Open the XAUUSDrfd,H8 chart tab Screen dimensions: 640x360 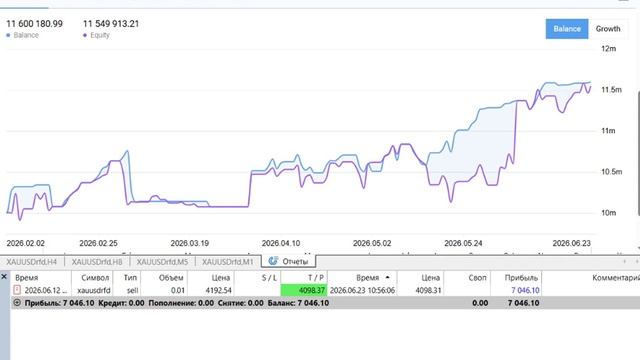[x=97, y=262]
